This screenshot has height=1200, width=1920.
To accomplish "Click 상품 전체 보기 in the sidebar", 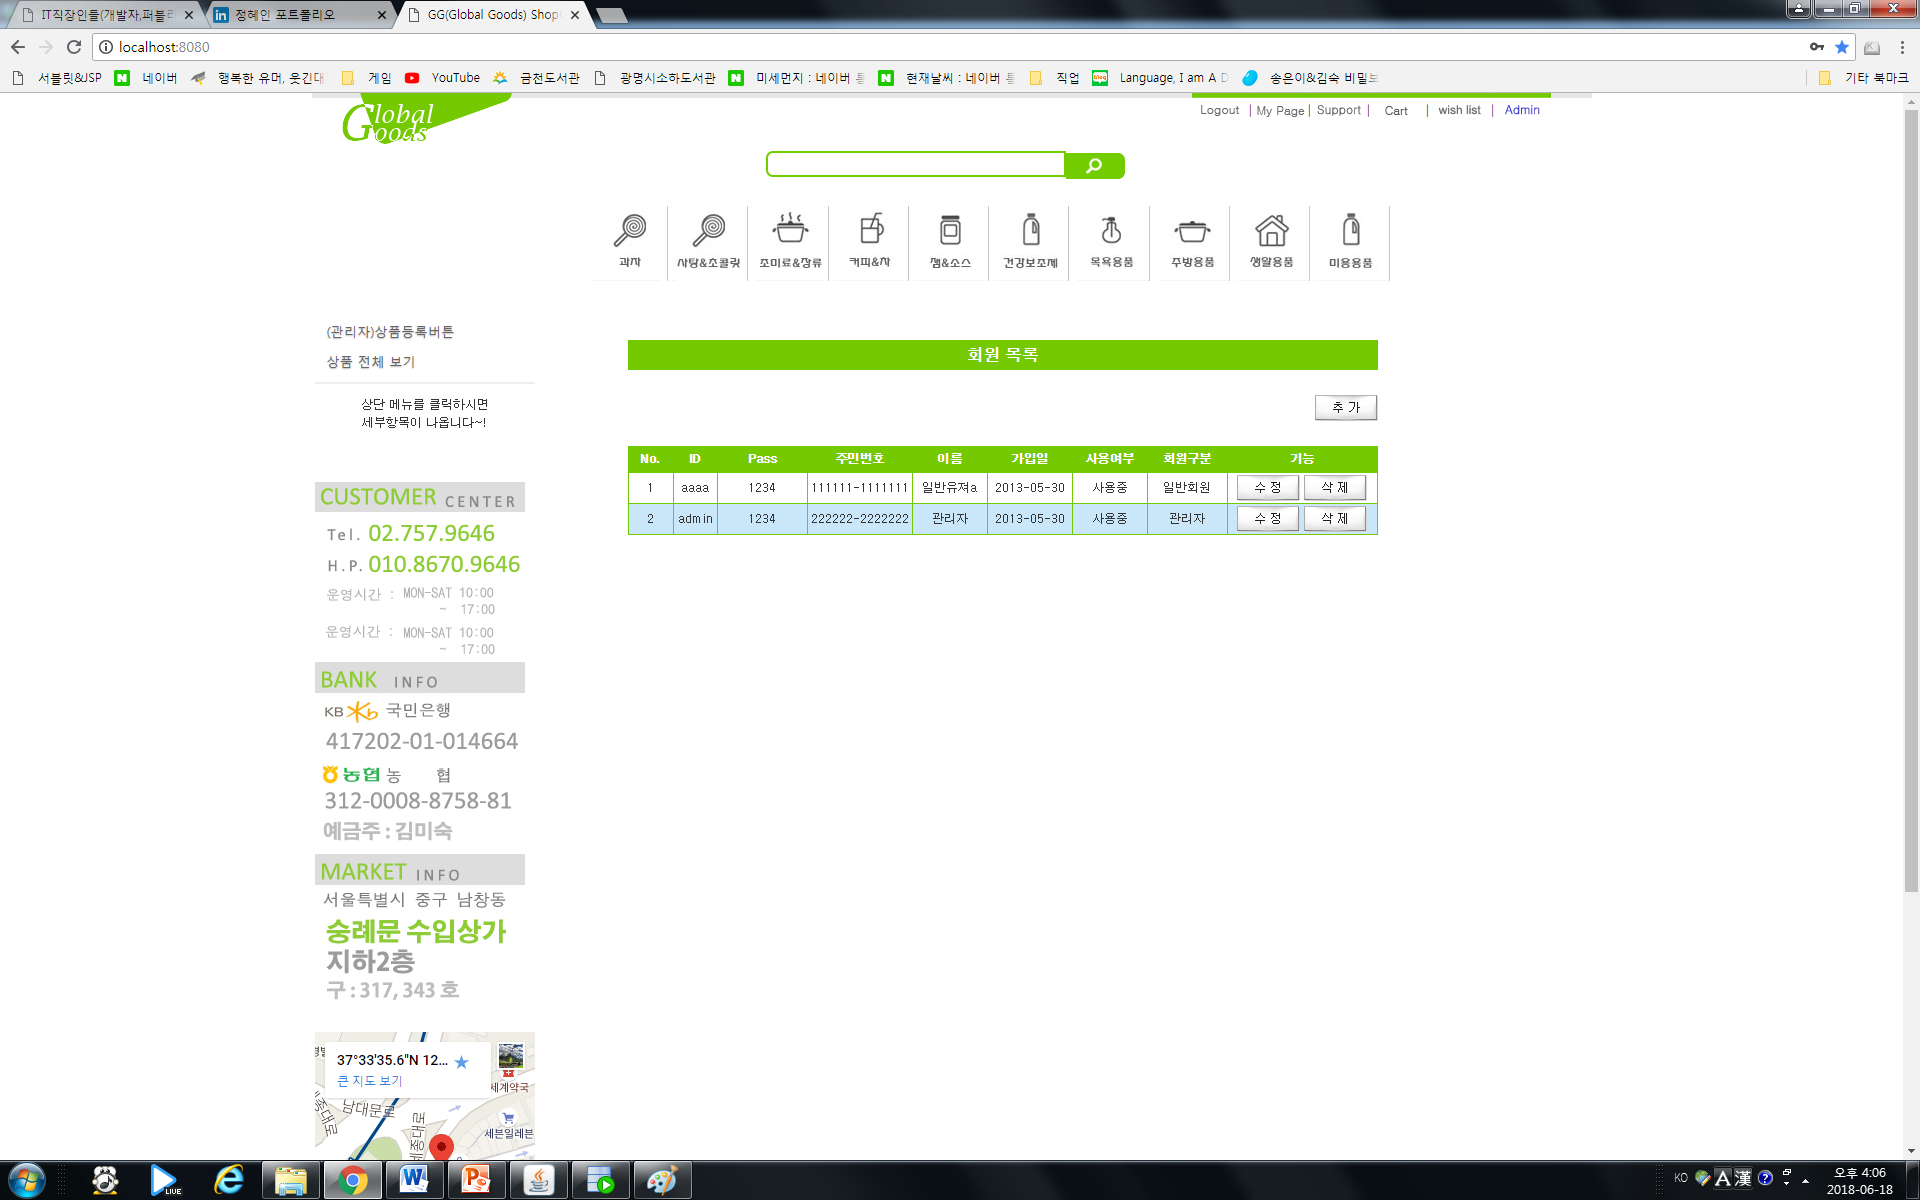I will click(370, 362).
